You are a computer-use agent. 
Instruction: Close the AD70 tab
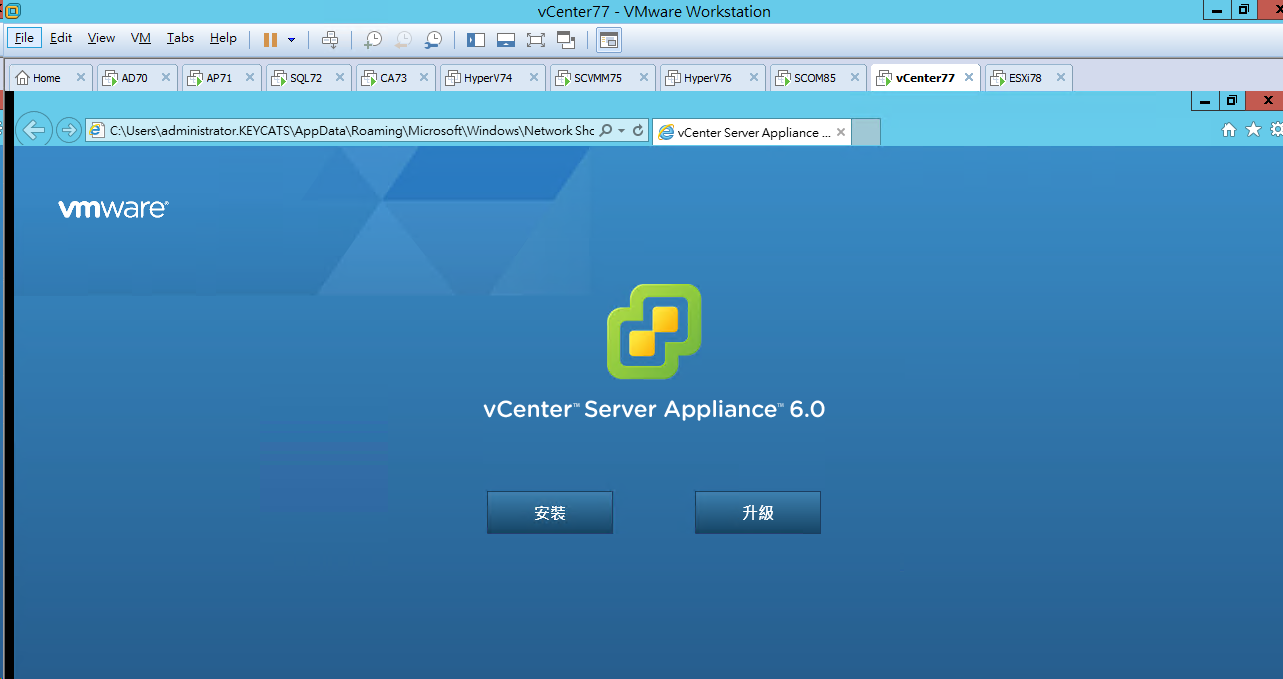click(x=167, y=77)
